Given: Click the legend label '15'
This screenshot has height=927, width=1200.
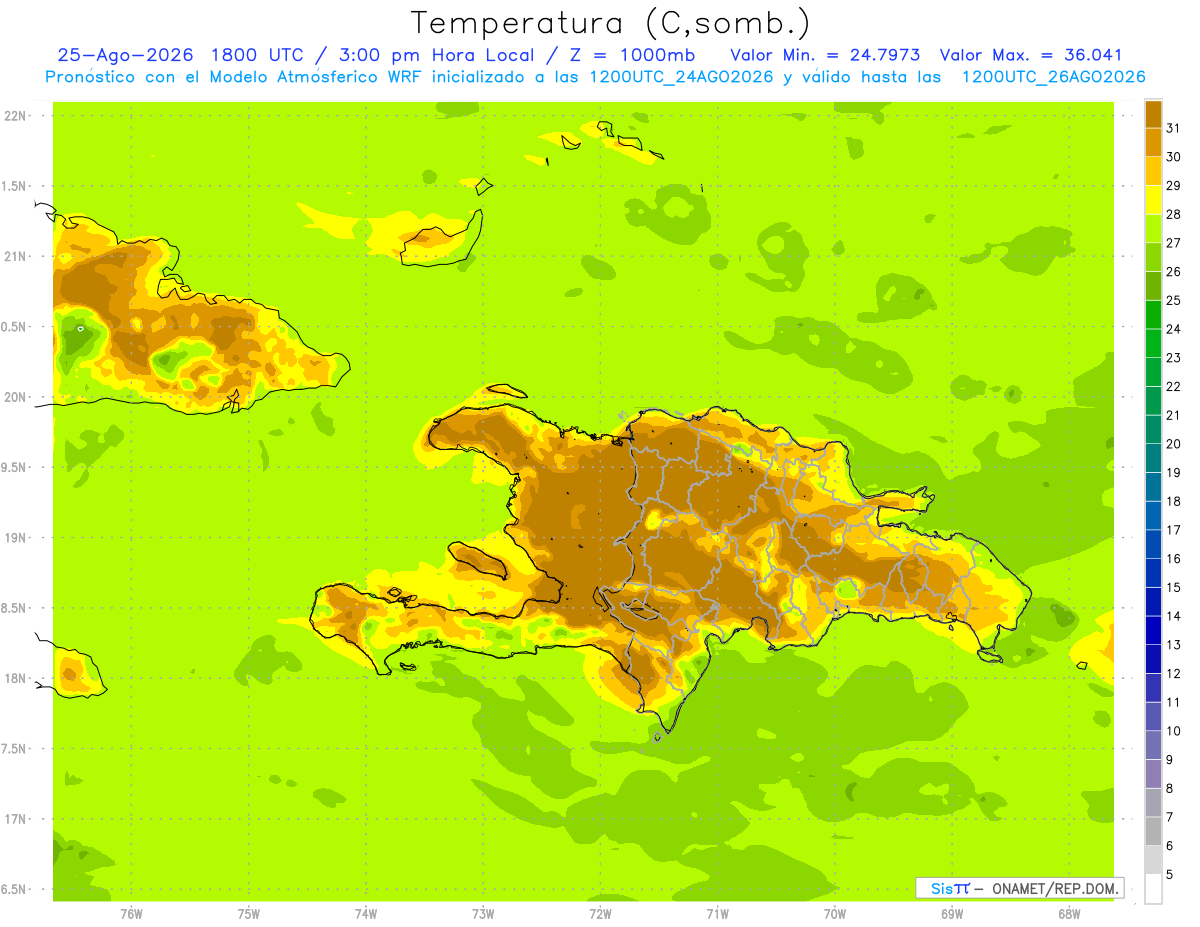Looking at the screenshot, I should pyautogui.click(x=1173, y=587).
